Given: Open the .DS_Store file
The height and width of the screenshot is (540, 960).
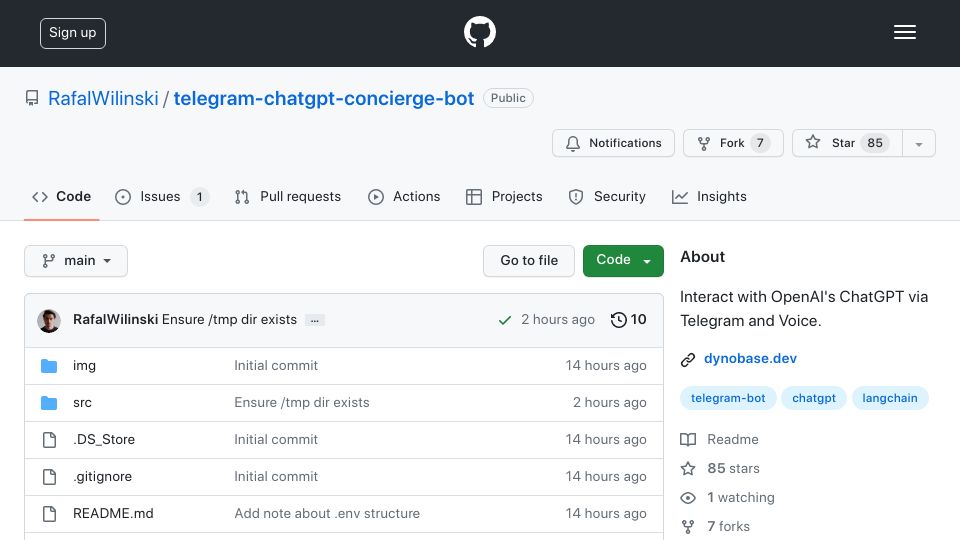Looking at the screenshot, I should point(104,440).
